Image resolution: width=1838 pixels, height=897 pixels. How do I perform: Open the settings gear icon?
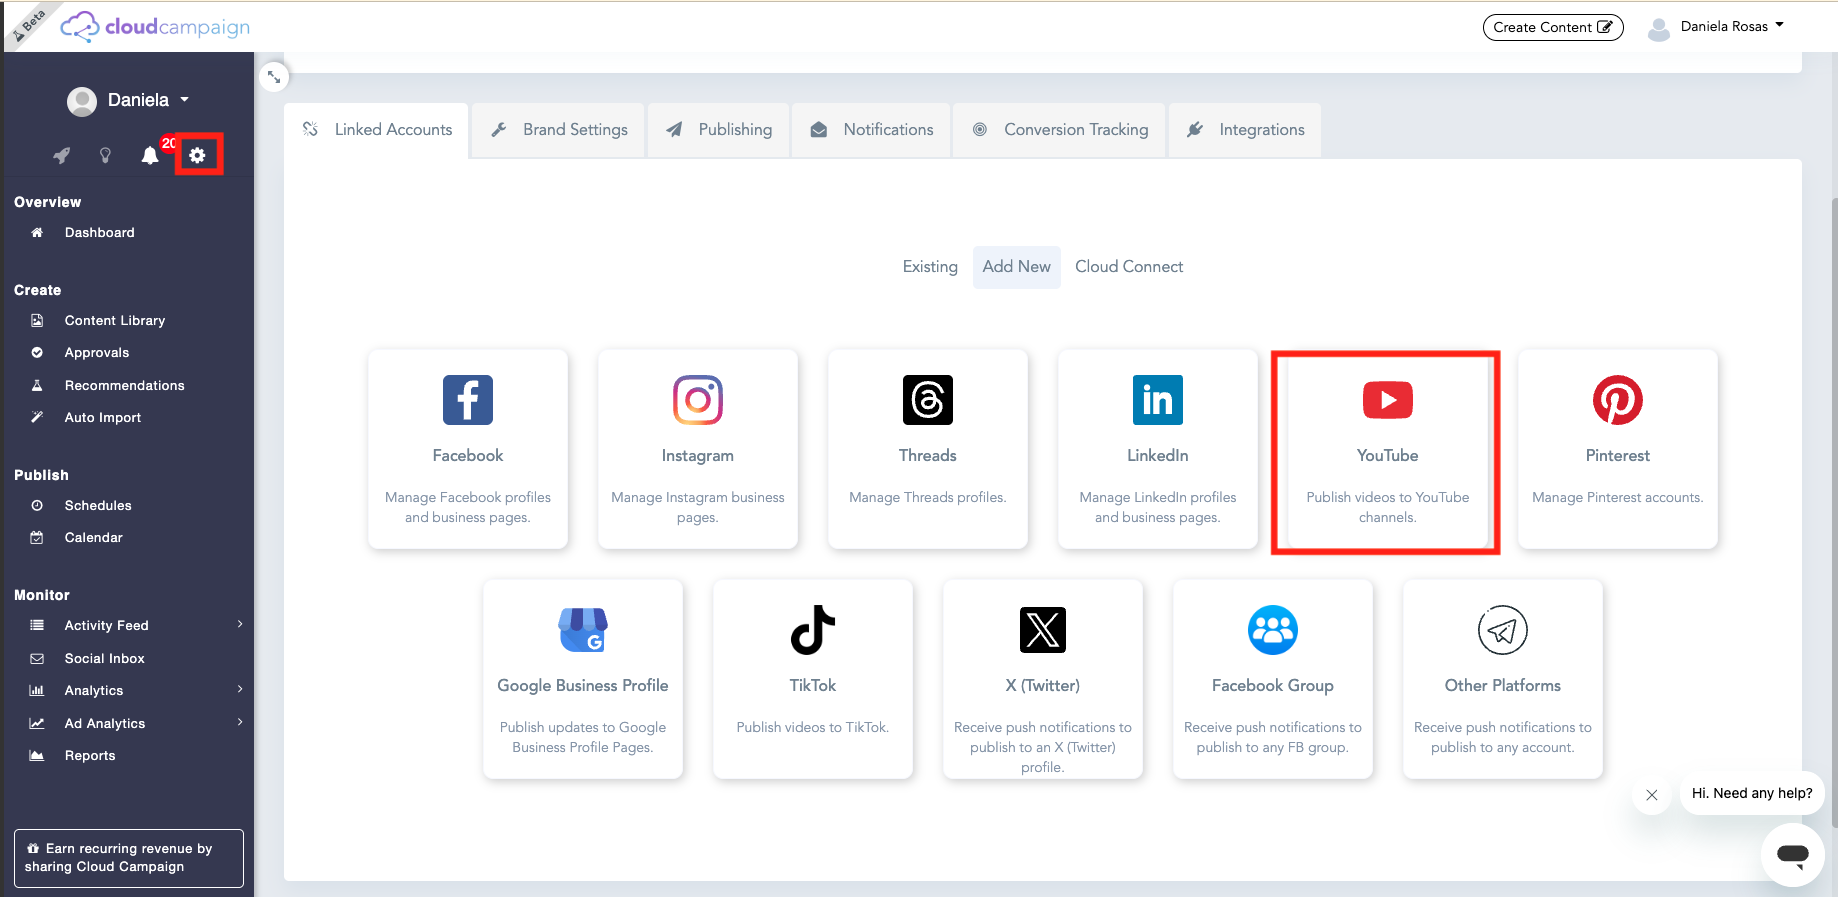coord(197,155)
